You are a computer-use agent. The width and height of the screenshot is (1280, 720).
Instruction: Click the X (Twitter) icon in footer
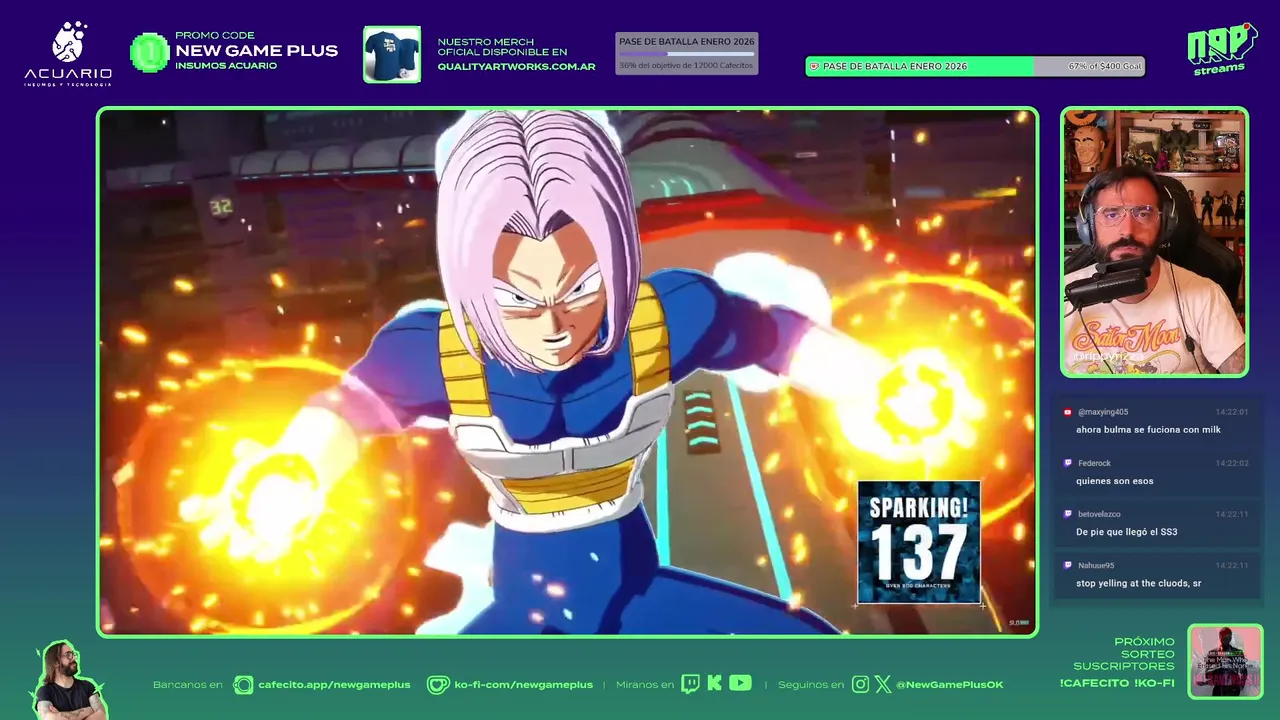(x=883, y=684)
